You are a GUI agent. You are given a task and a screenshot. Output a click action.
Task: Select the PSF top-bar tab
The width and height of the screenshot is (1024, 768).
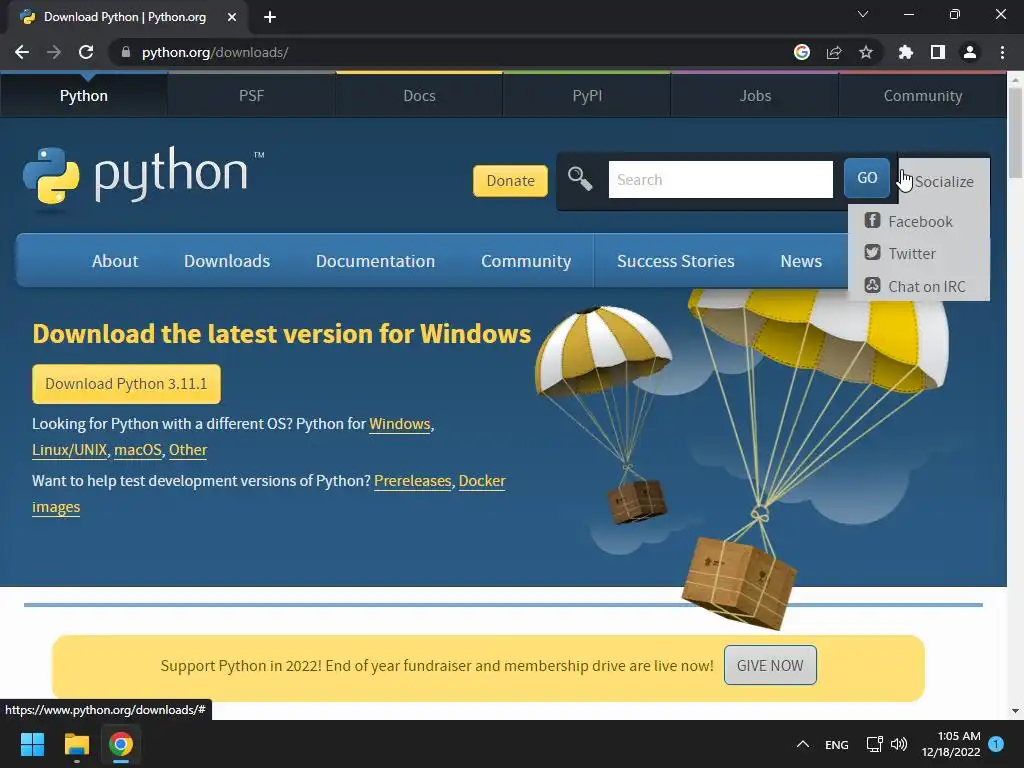tap(251, 95)
